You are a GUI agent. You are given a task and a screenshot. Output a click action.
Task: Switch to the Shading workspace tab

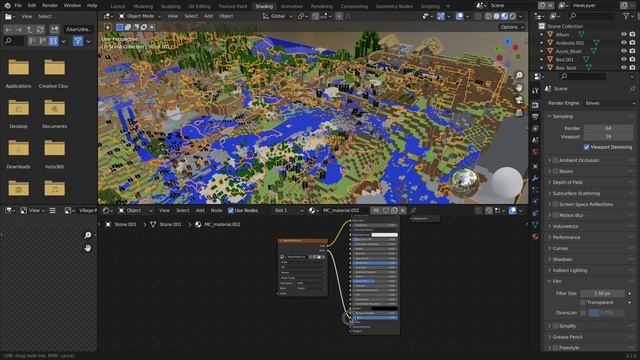click(x=264, y=6)
